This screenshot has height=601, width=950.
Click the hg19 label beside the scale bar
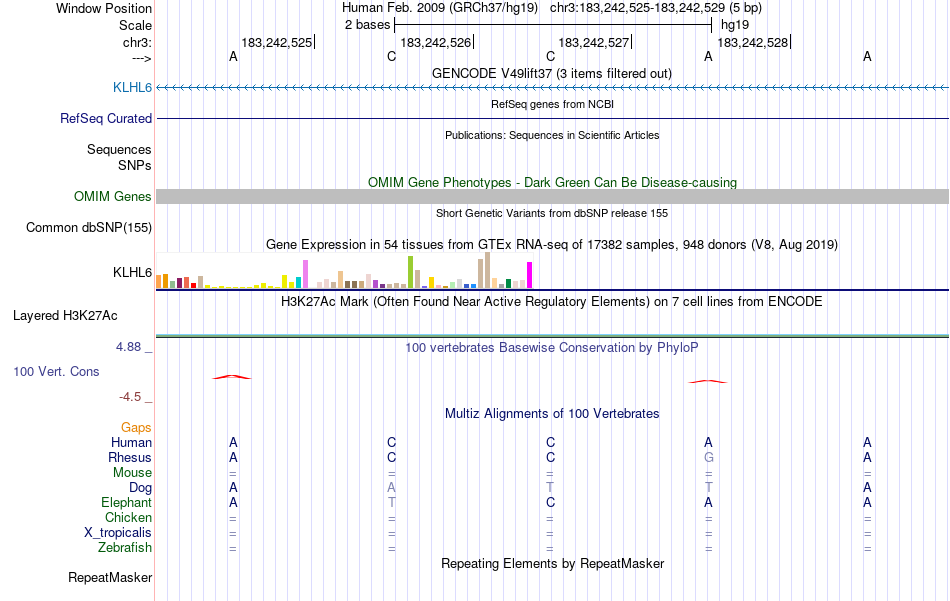[735, 25]
